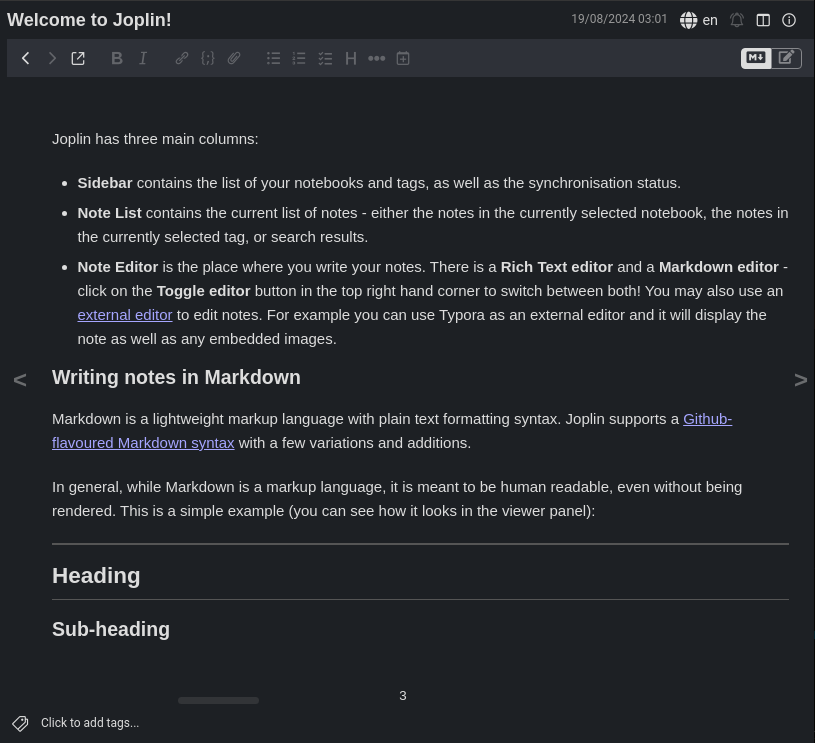Click 'Click to add tags...'
The image size is (815, 743).
[90, 723]
